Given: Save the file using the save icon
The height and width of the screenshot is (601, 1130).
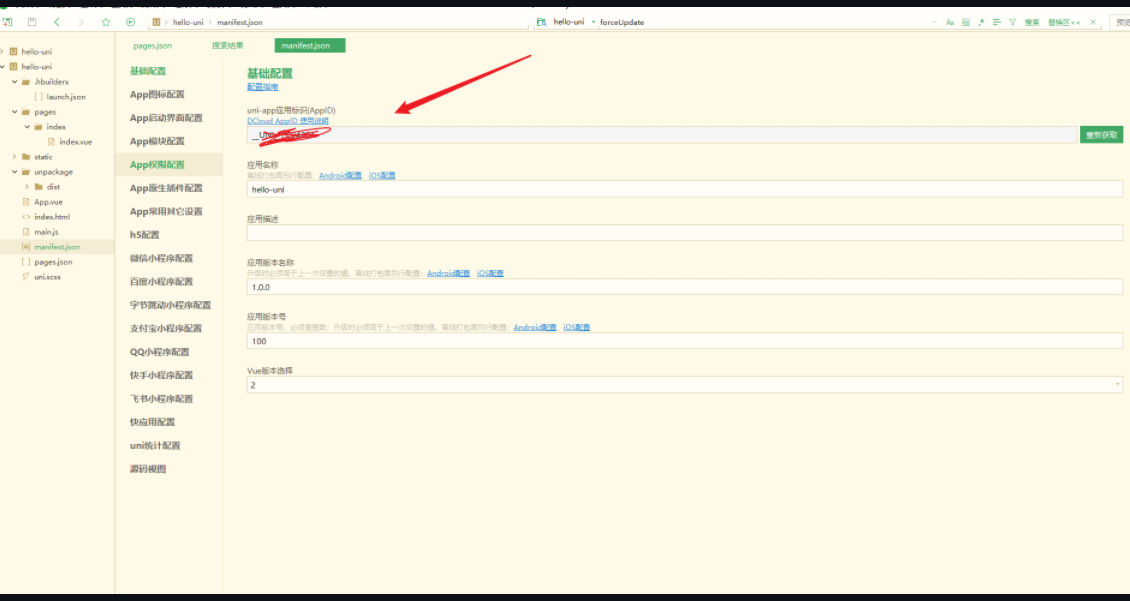Looking at the screenshot, I should [33, 21].
